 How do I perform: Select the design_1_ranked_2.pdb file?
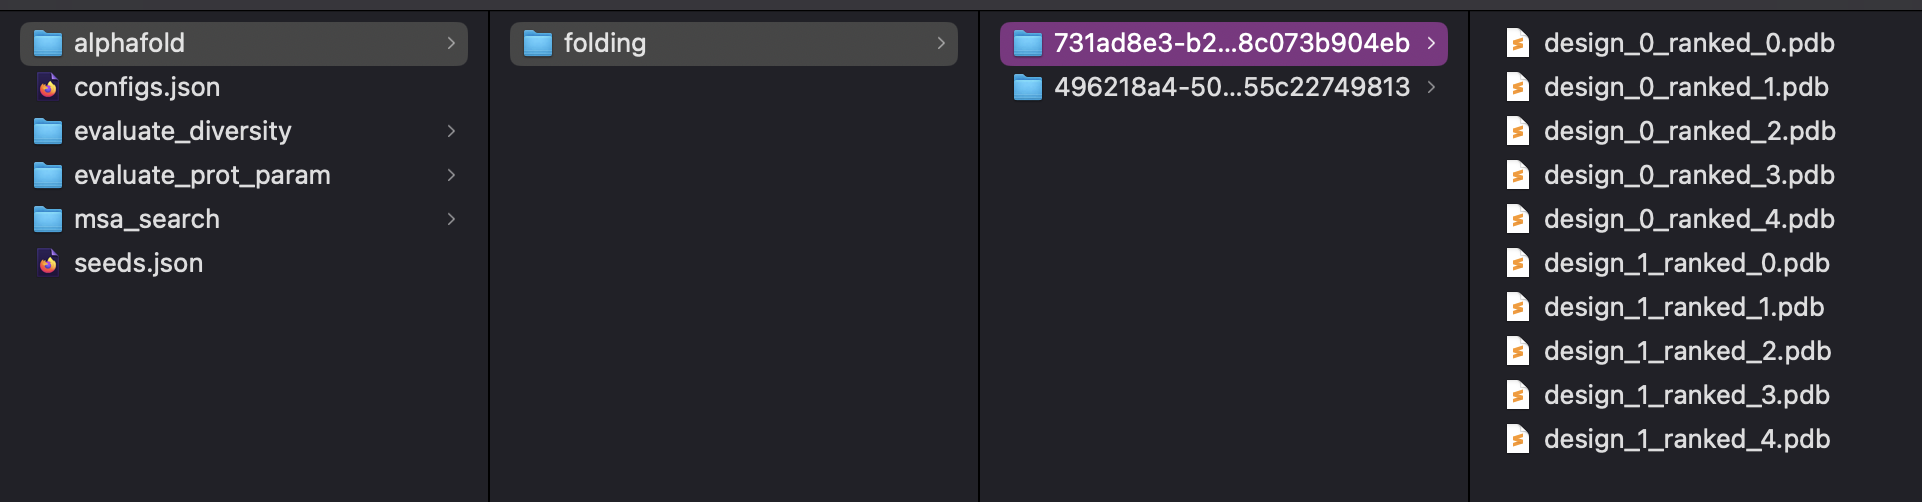click(1687, 351)
